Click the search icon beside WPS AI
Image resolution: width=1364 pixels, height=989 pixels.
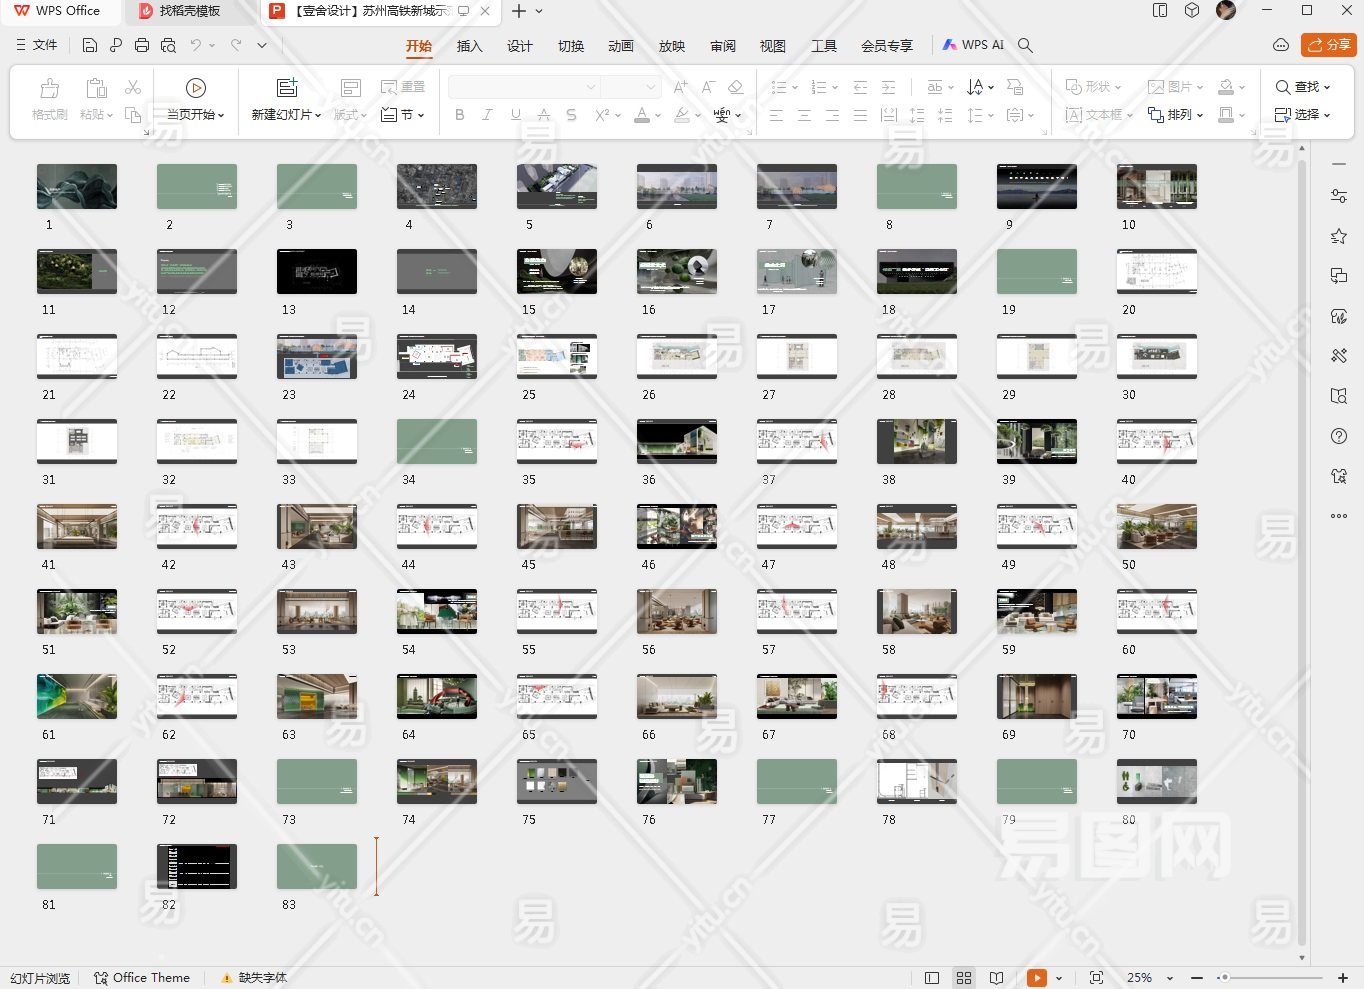click(1025, 45)
